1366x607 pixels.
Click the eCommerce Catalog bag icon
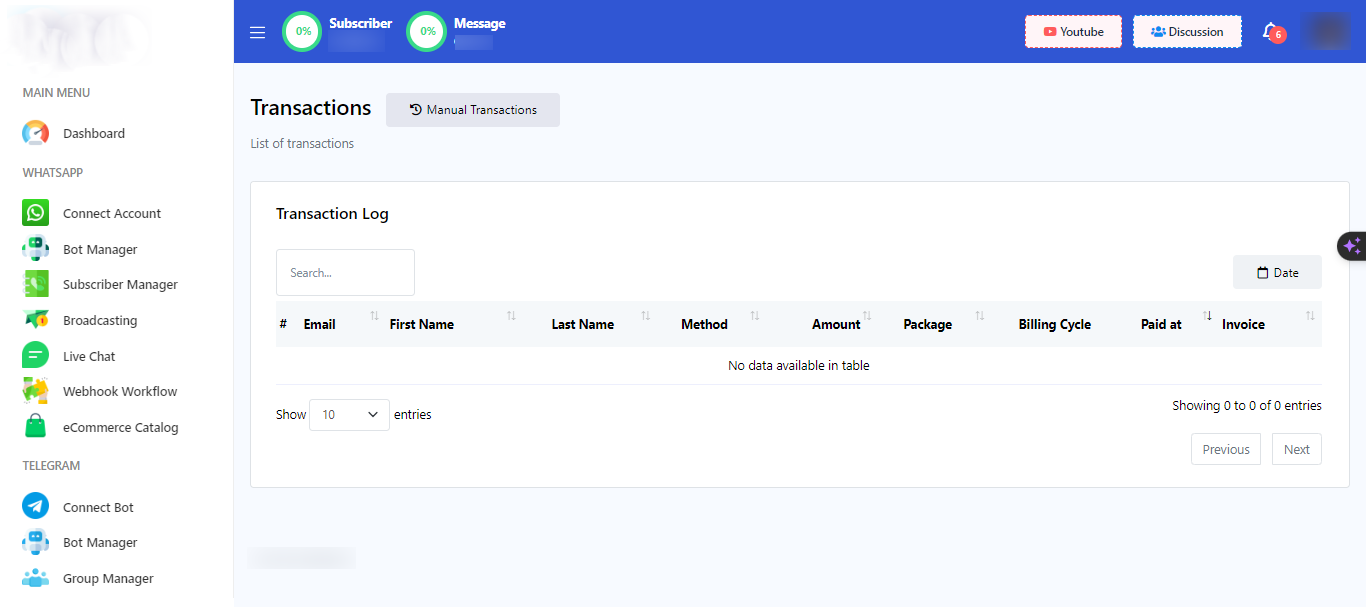36,427
